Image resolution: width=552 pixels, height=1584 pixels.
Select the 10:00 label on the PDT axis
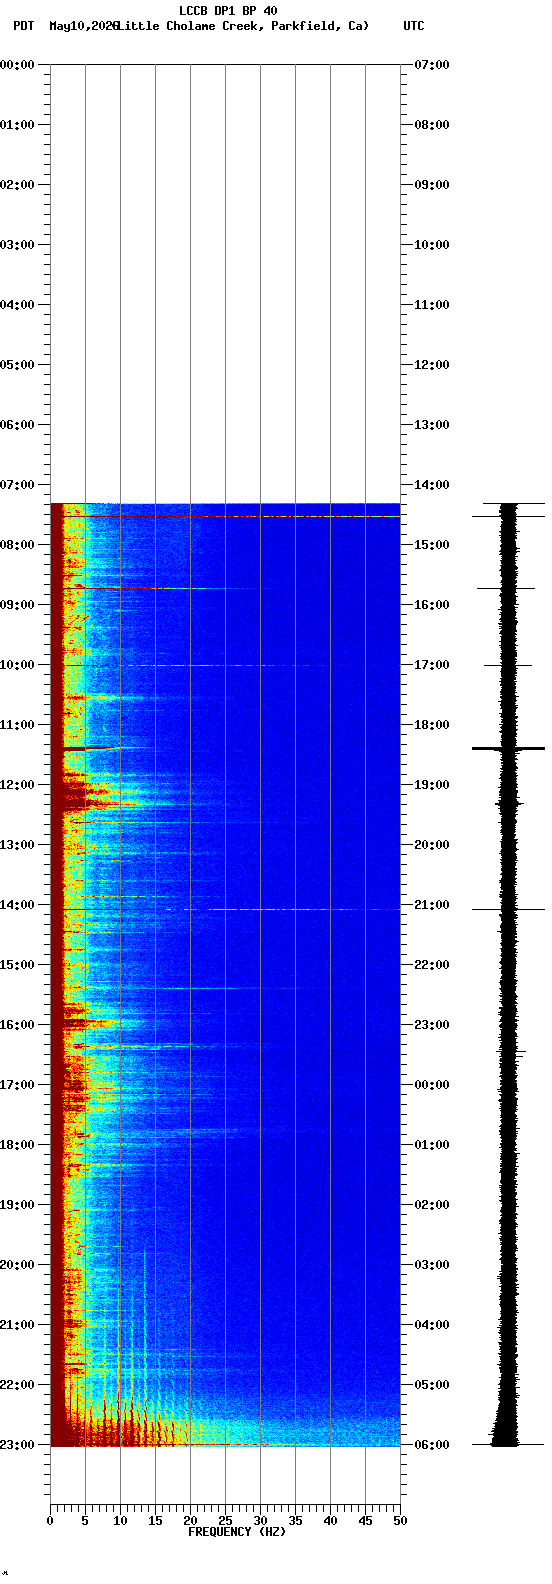click(x=17, y=665)
